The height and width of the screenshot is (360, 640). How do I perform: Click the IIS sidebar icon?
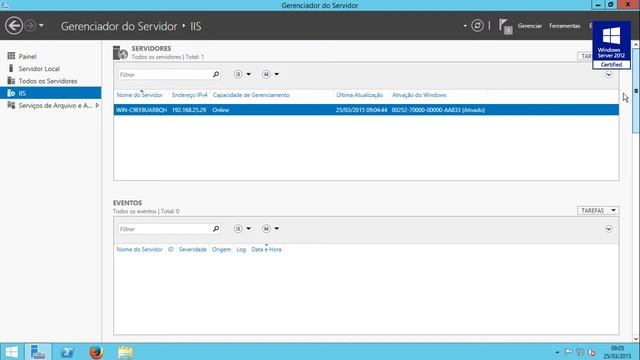tap(11, 93)
